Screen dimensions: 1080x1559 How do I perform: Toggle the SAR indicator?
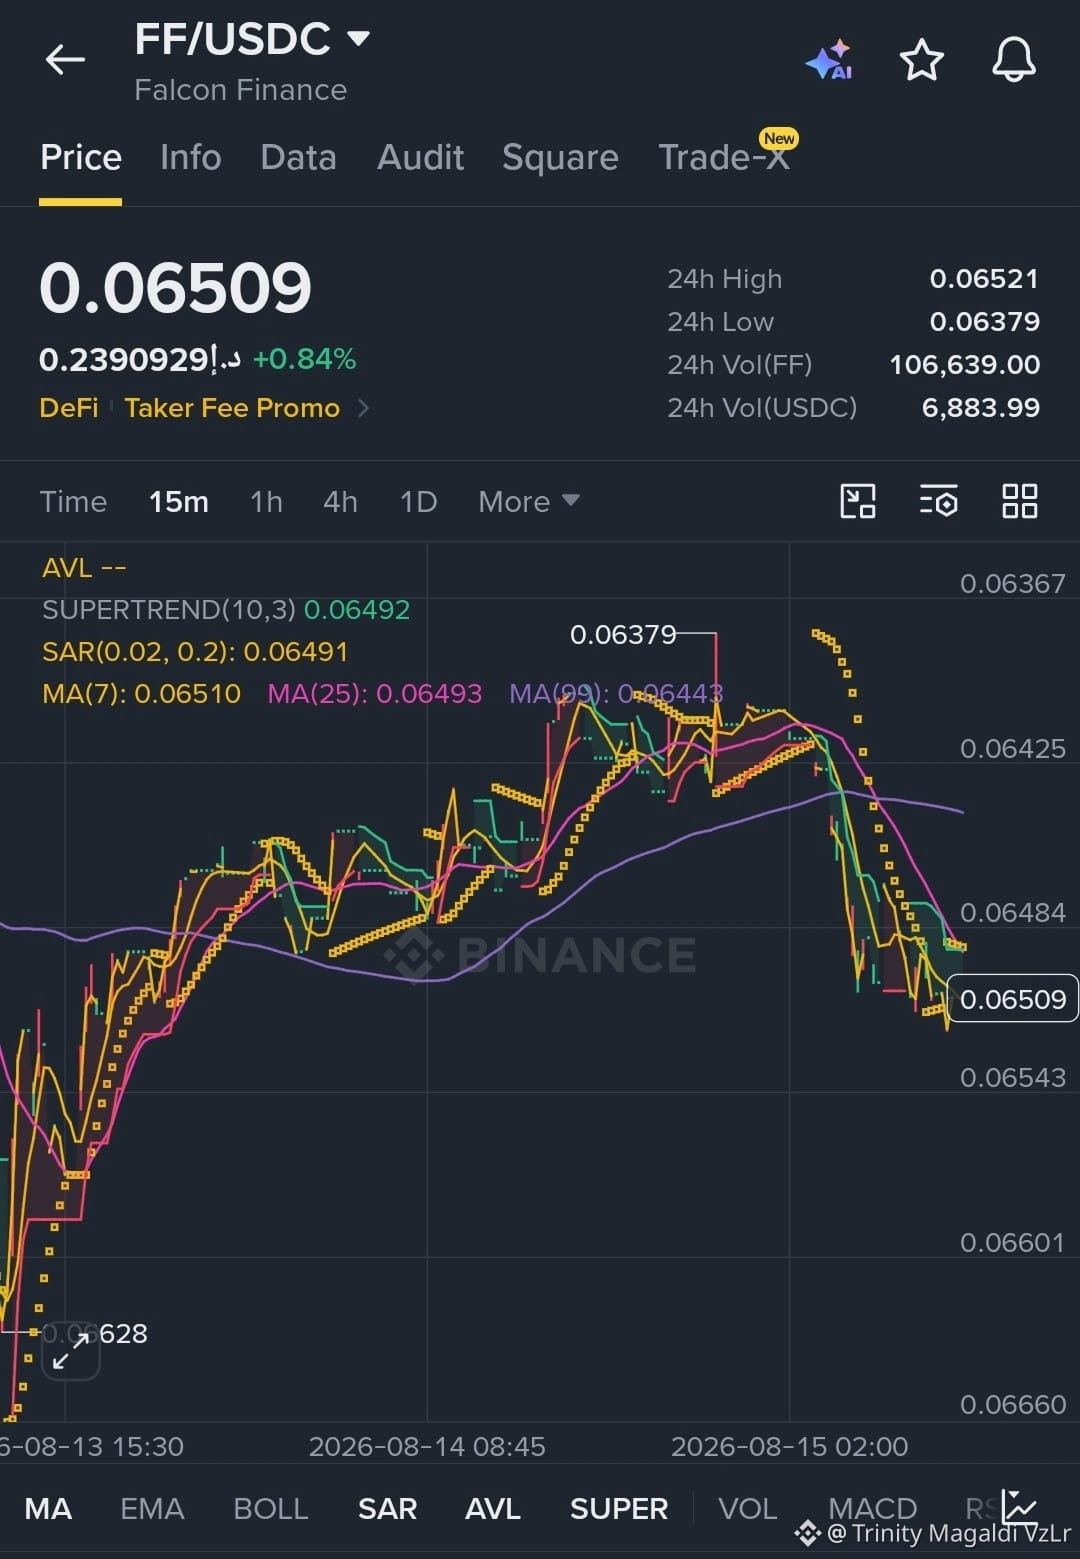coord(387,1508)
